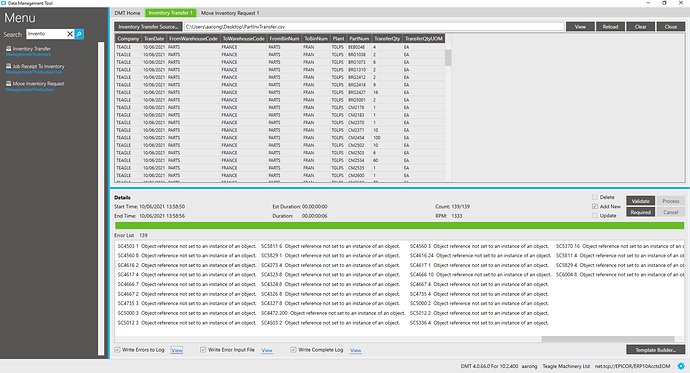
Task: Click the PartNum column header
Action: pyautogui.click(x=359, y=39)
